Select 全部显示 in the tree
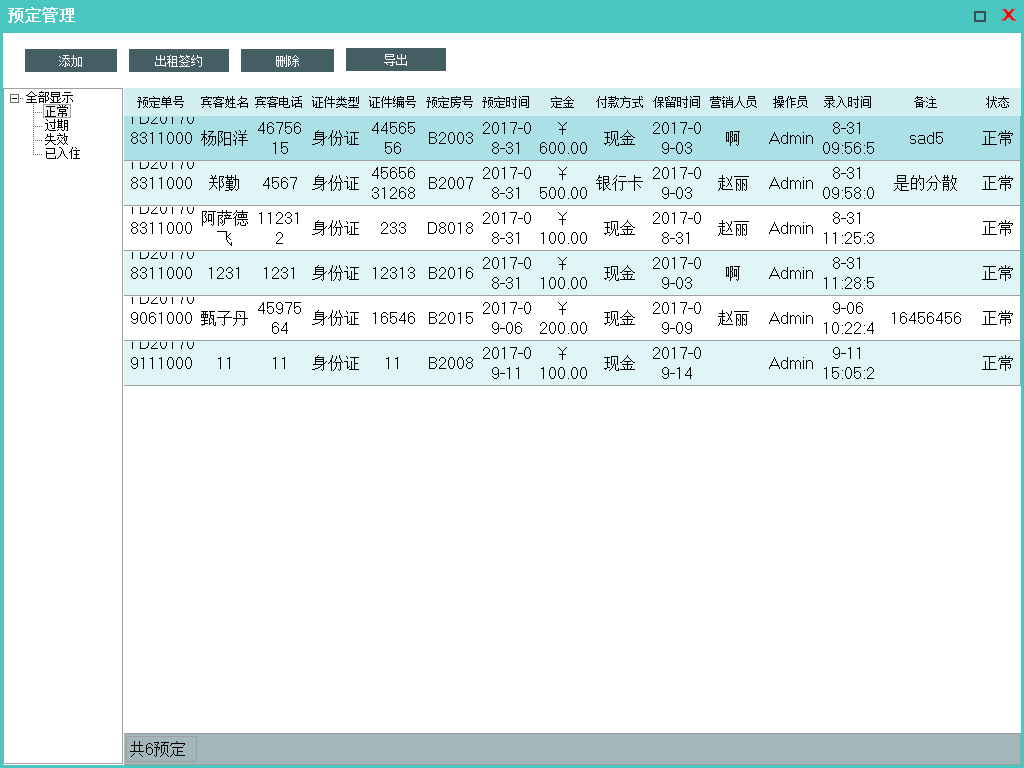Screen dimensions: 1024x768 click(49, 98)
